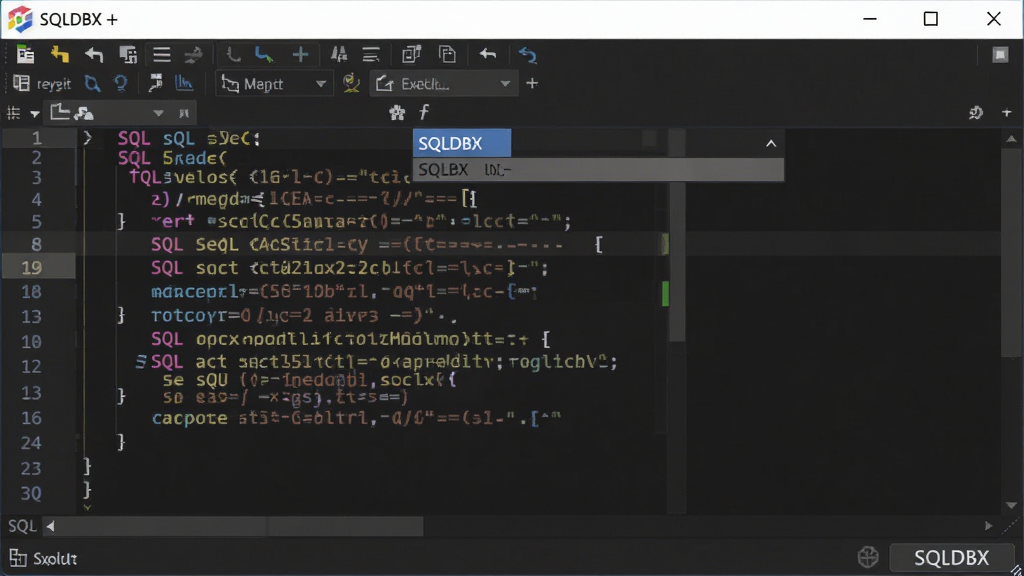Toggle the pin icon next to the folder dropdown
This screenshot has height=576, width=1024.
tap(184, 113)
